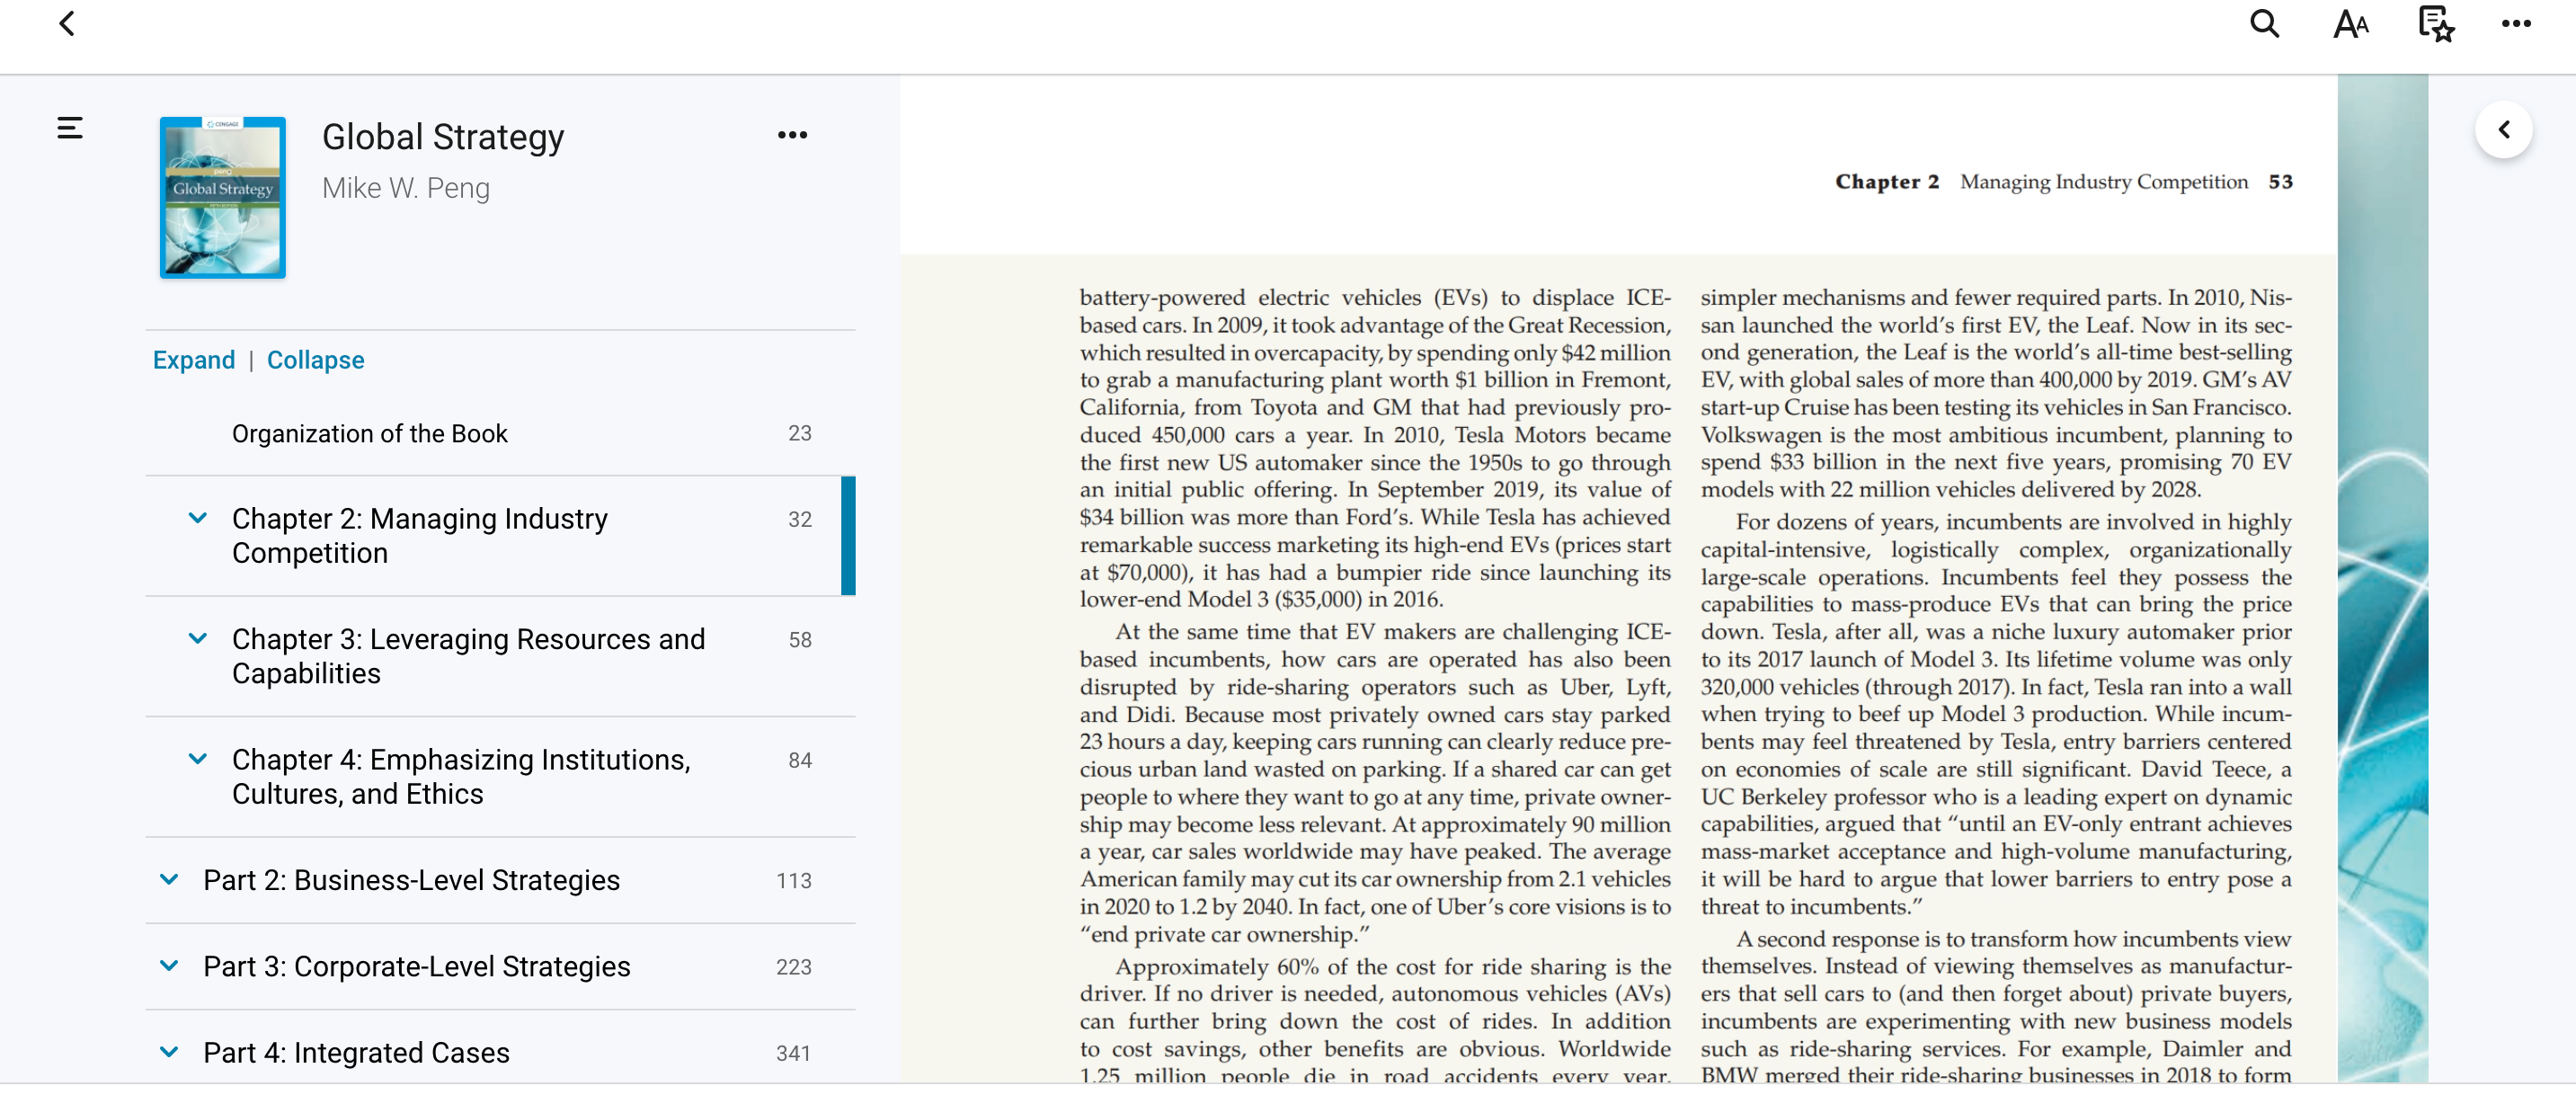Screen dimensions: 2576x1095
Task: Open Part 2: Business-Level Strategies
Action: coord(412,880)
